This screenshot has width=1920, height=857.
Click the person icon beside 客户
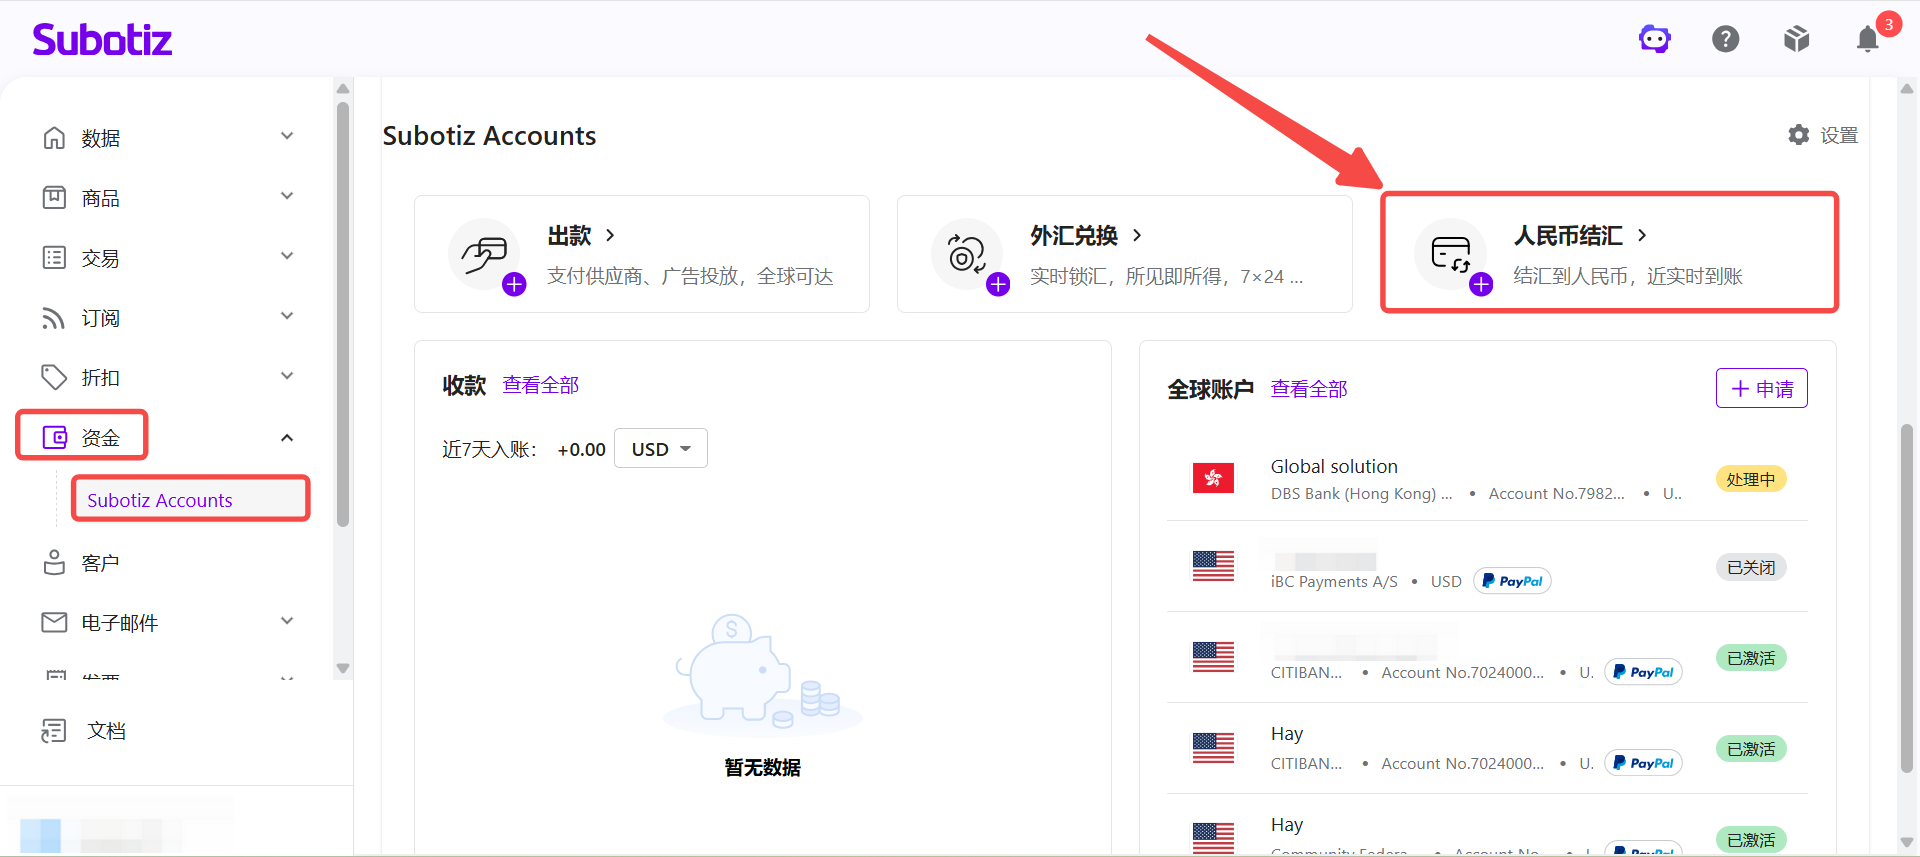point(54,563)
